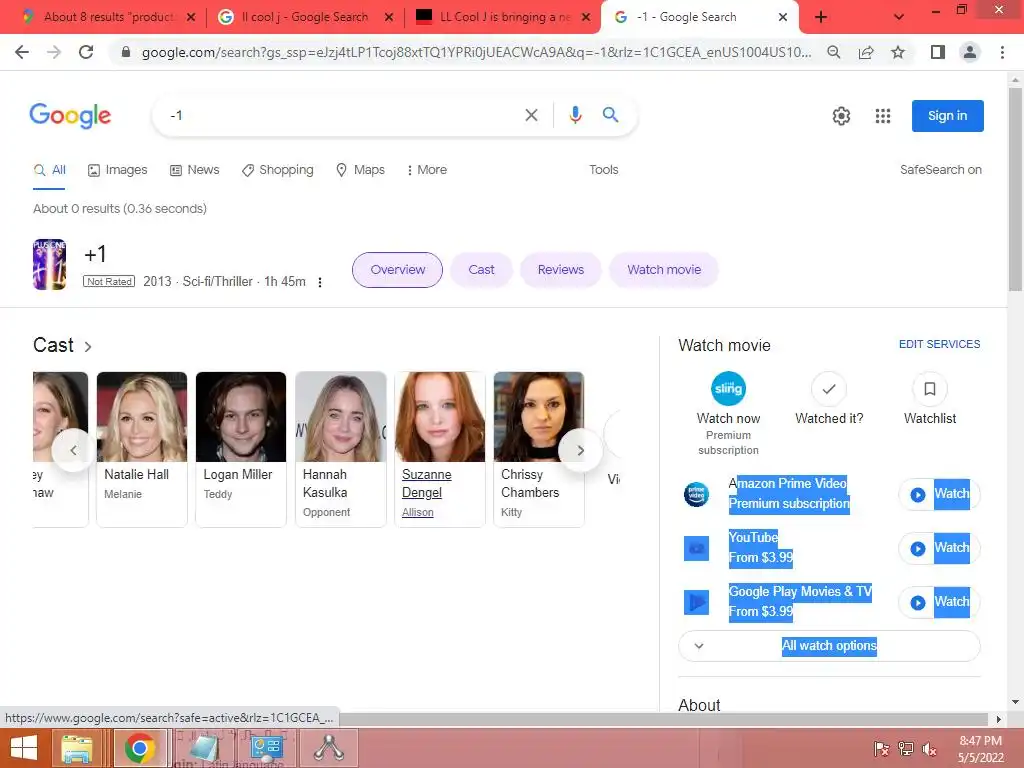Start voice search with microphone icon
Viewport: 1024px width, 768px height.
pos(575,116)
